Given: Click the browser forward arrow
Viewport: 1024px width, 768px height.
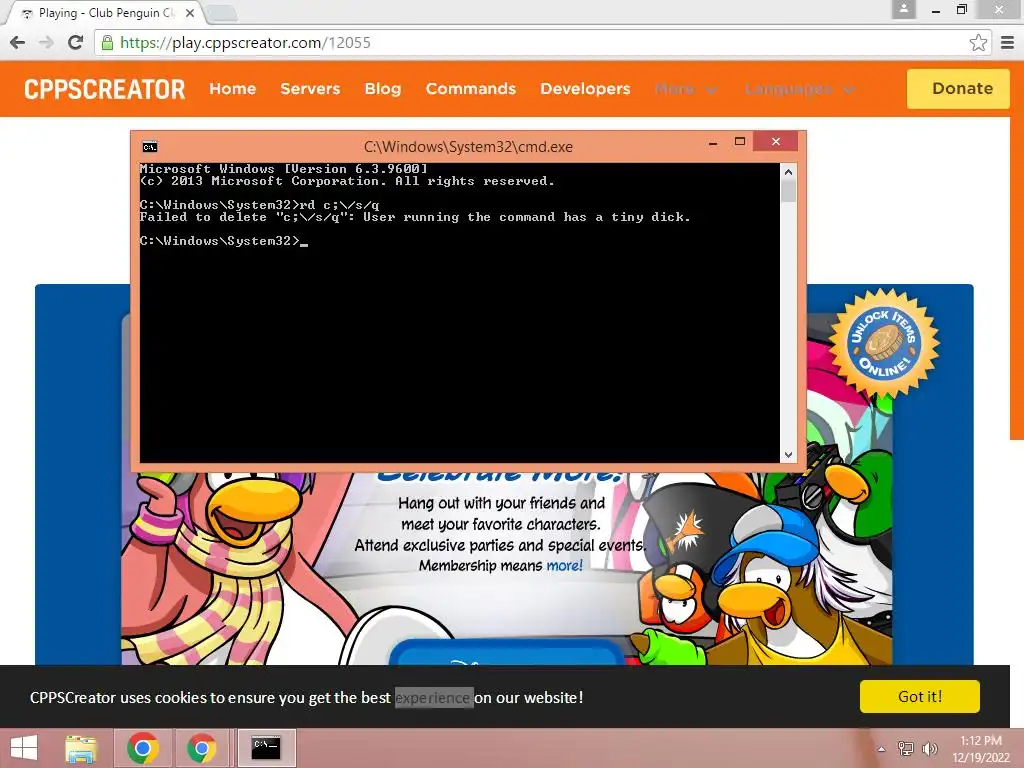Looking at the screenshot, I should [x=46, y=42].
